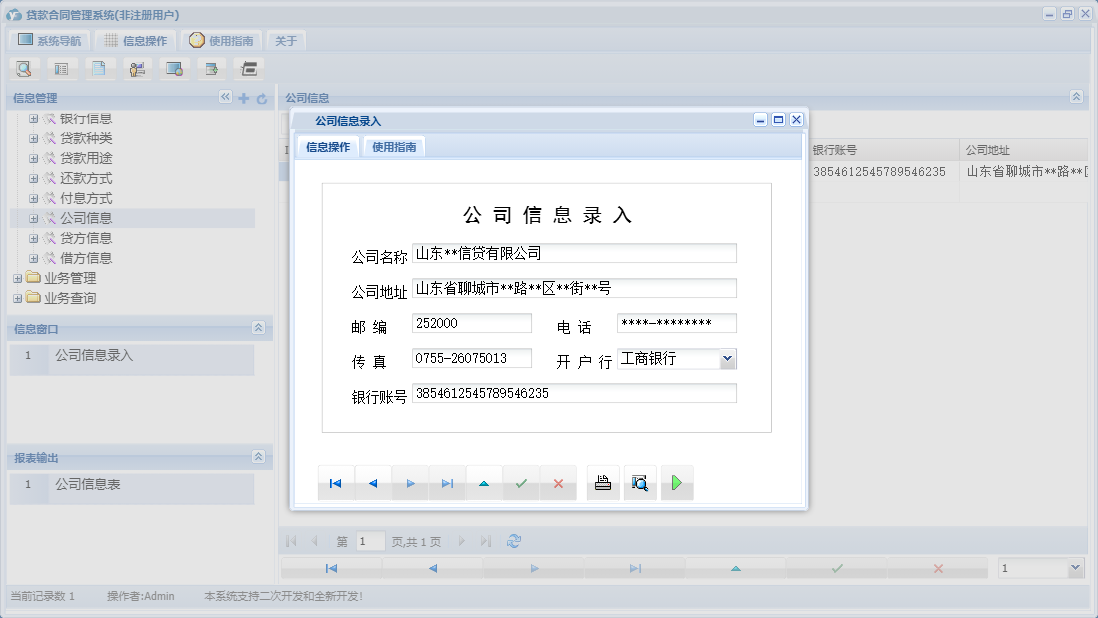Collapse the 信息窗口 panel
Screen dimensions: 1098x618
[260, 328]
